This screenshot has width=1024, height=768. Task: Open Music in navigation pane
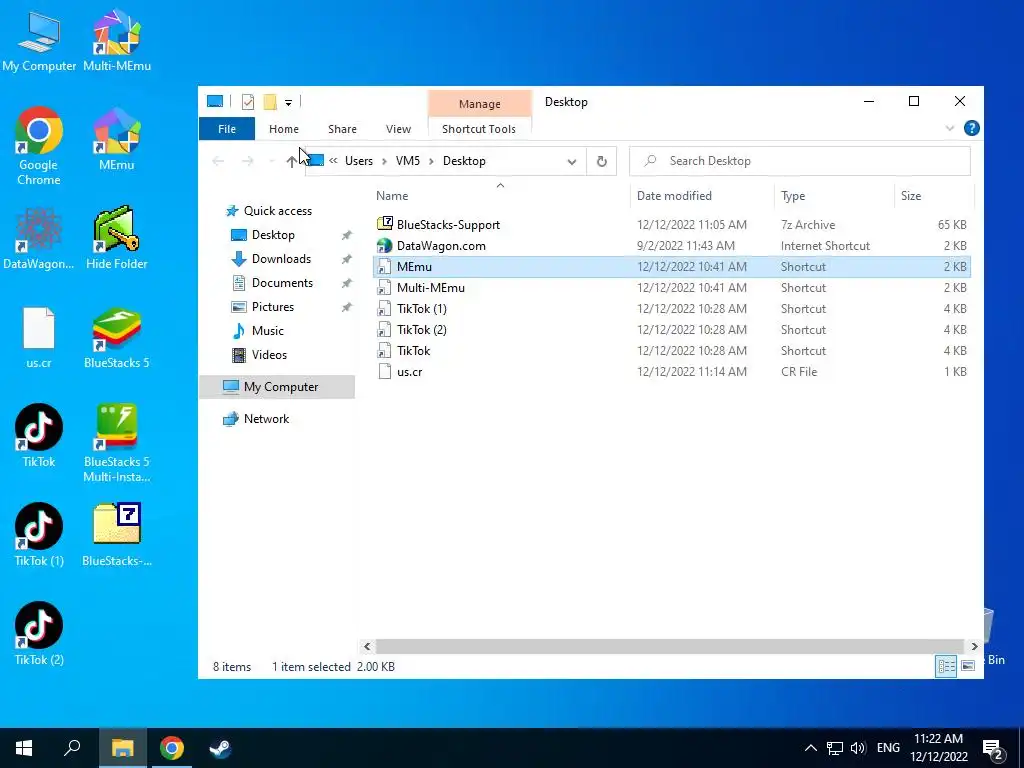[x=268, y=330]
